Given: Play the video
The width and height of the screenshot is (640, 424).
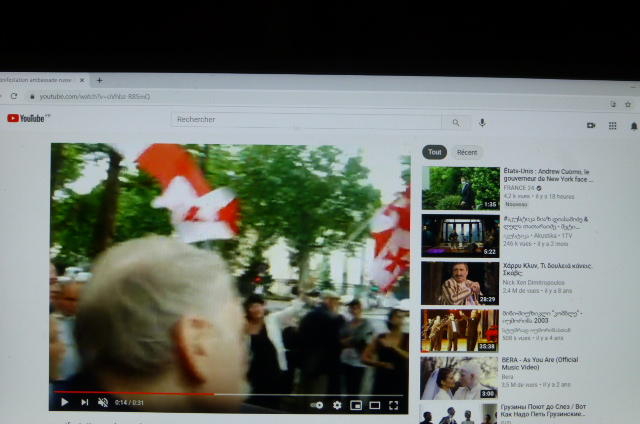Looking at the screenshot, I should [x=64, y=403].
